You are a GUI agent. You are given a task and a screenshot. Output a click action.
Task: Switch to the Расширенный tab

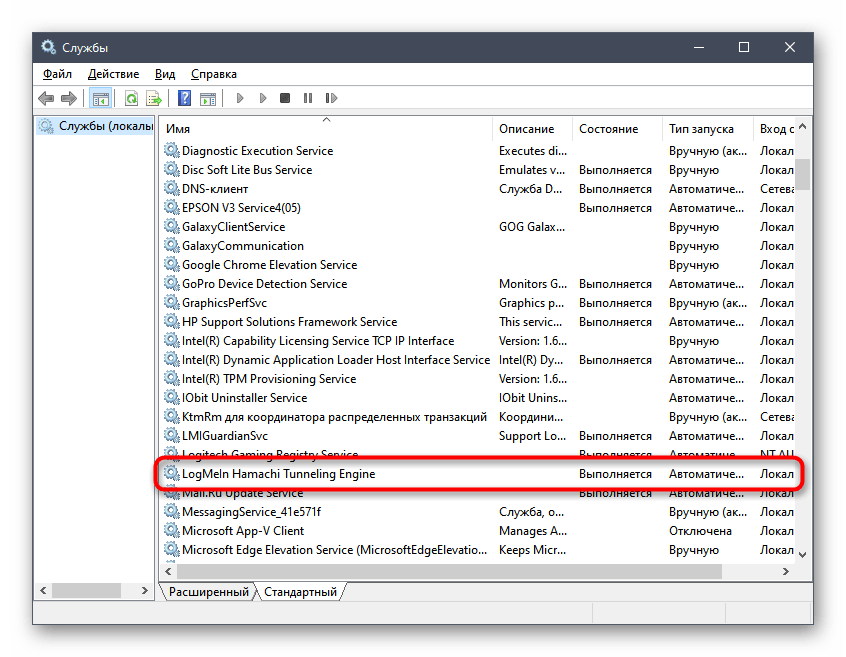coord(209,592)
